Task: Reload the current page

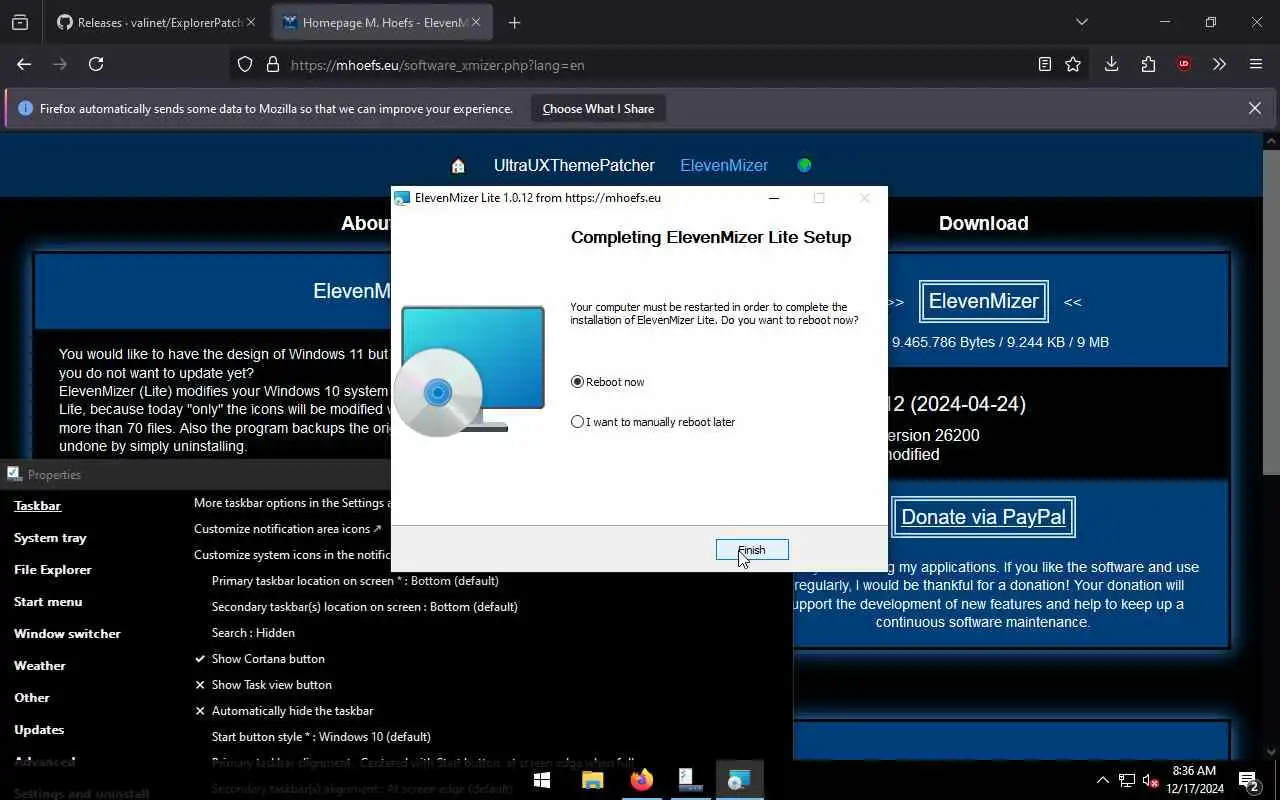Action: (96, 64)
